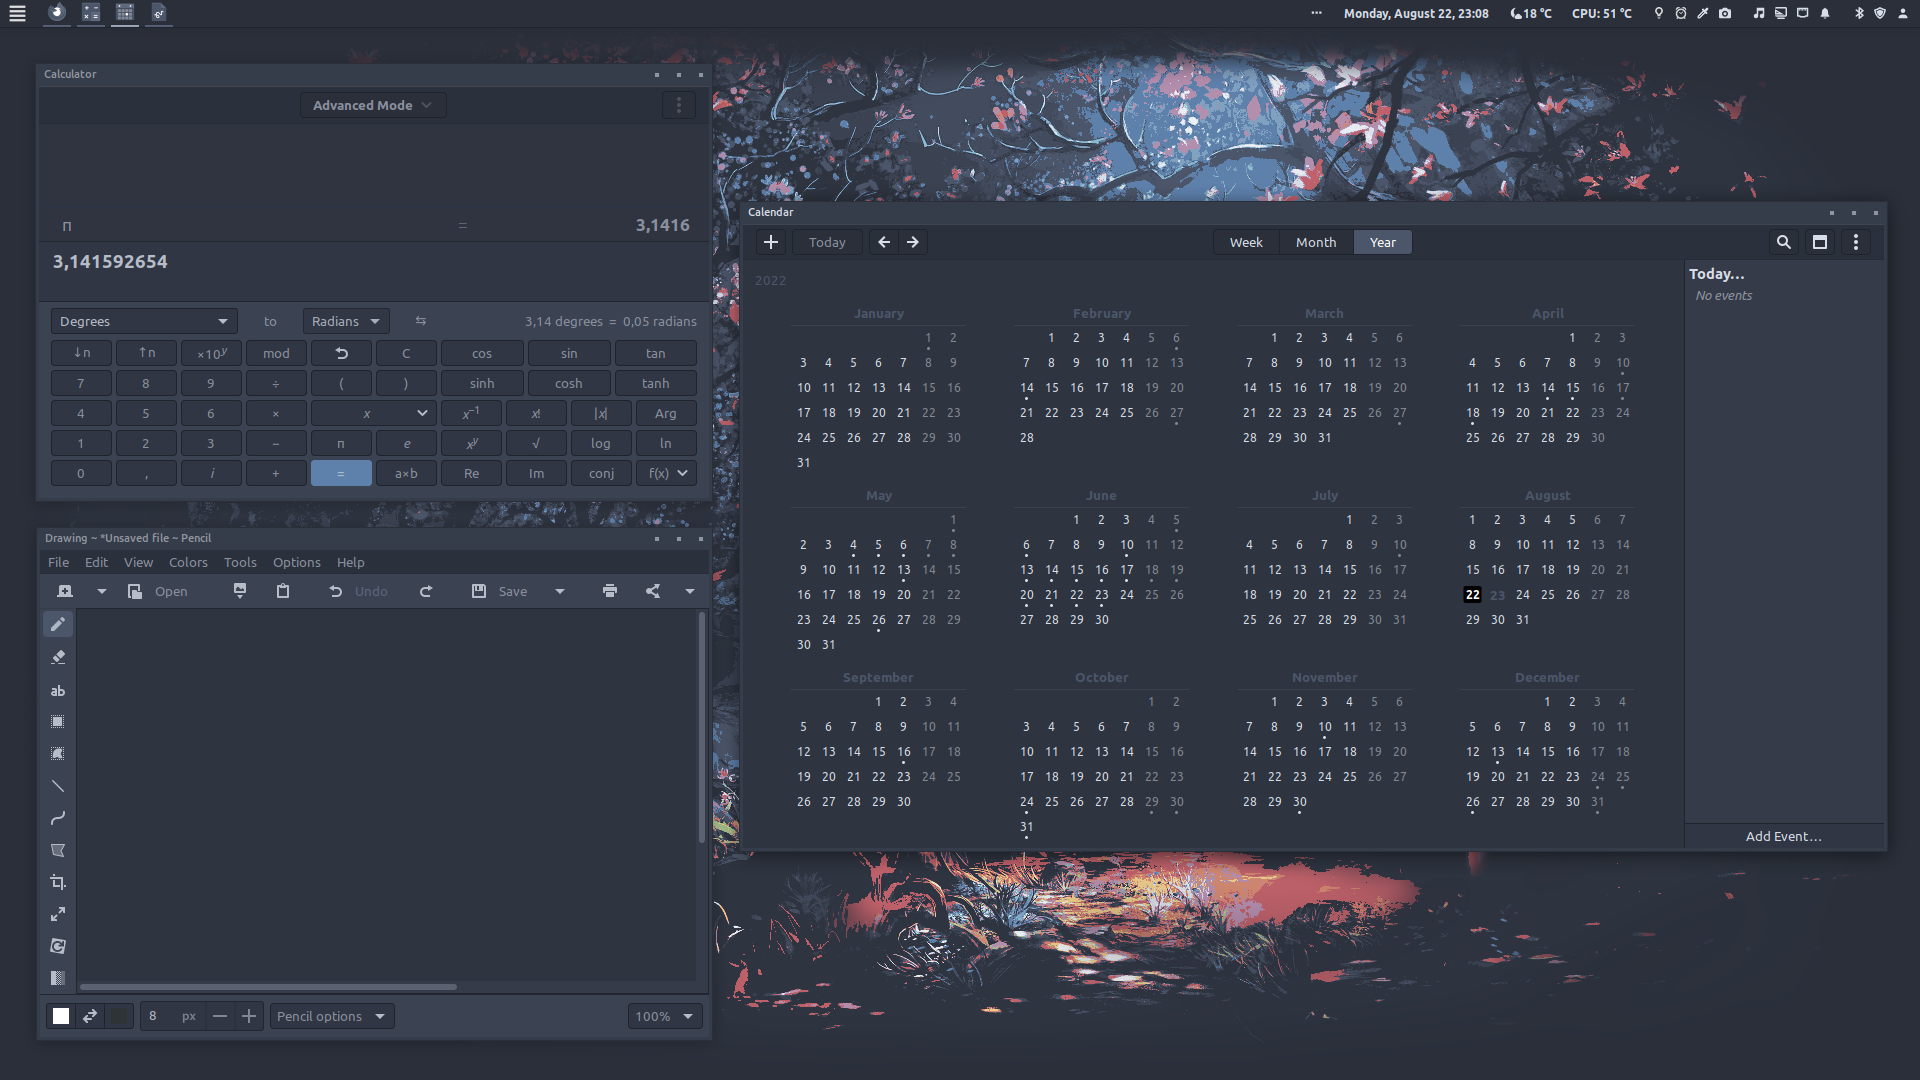The image size is (1920, 1080).
Task: Expand the Pencil options dropdown
Action: tap(331, 1016)
